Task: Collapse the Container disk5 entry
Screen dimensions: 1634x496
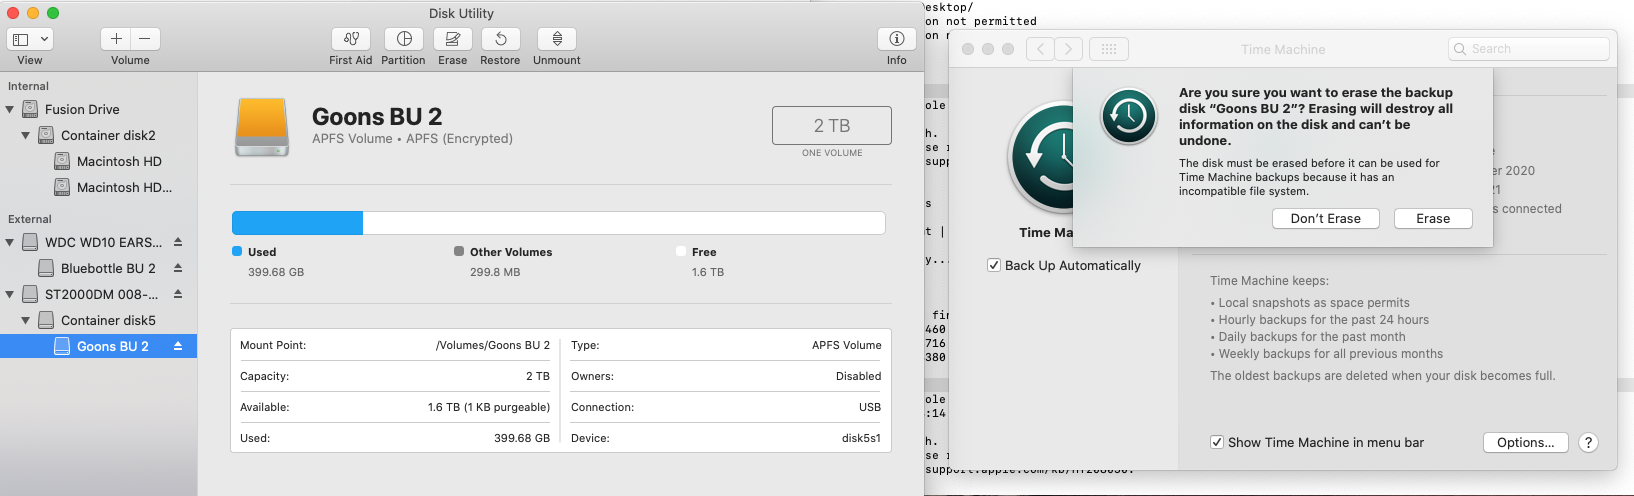Action: point(26,321)
